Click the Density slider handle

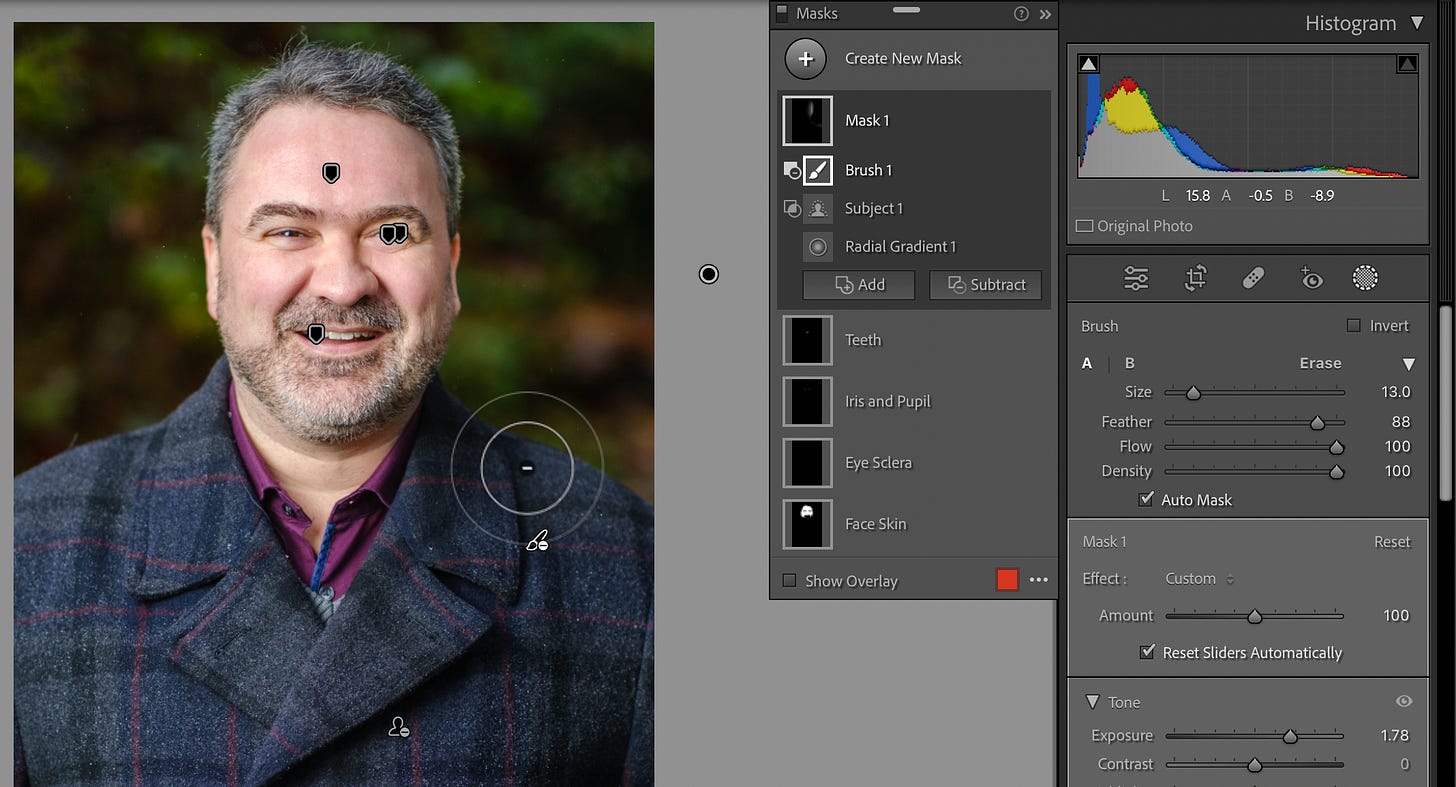(x=1336, y=472)
